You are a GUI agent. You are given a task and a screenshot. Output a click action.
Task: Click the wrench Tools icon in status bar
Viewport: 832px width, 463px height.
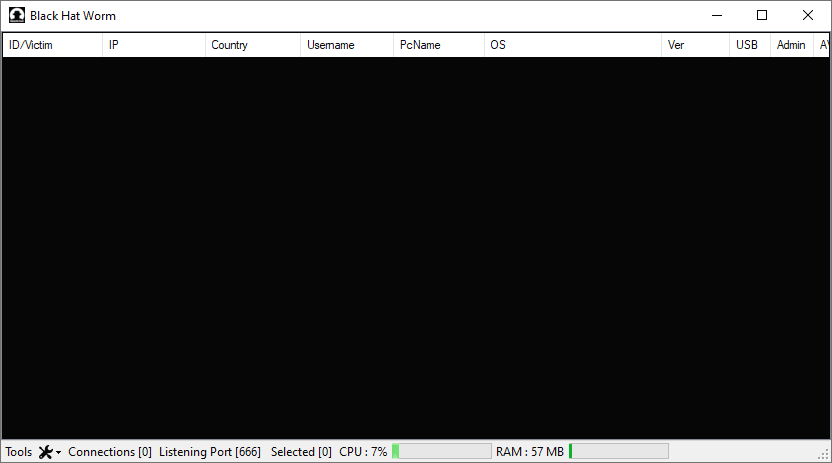coord(45,452)
